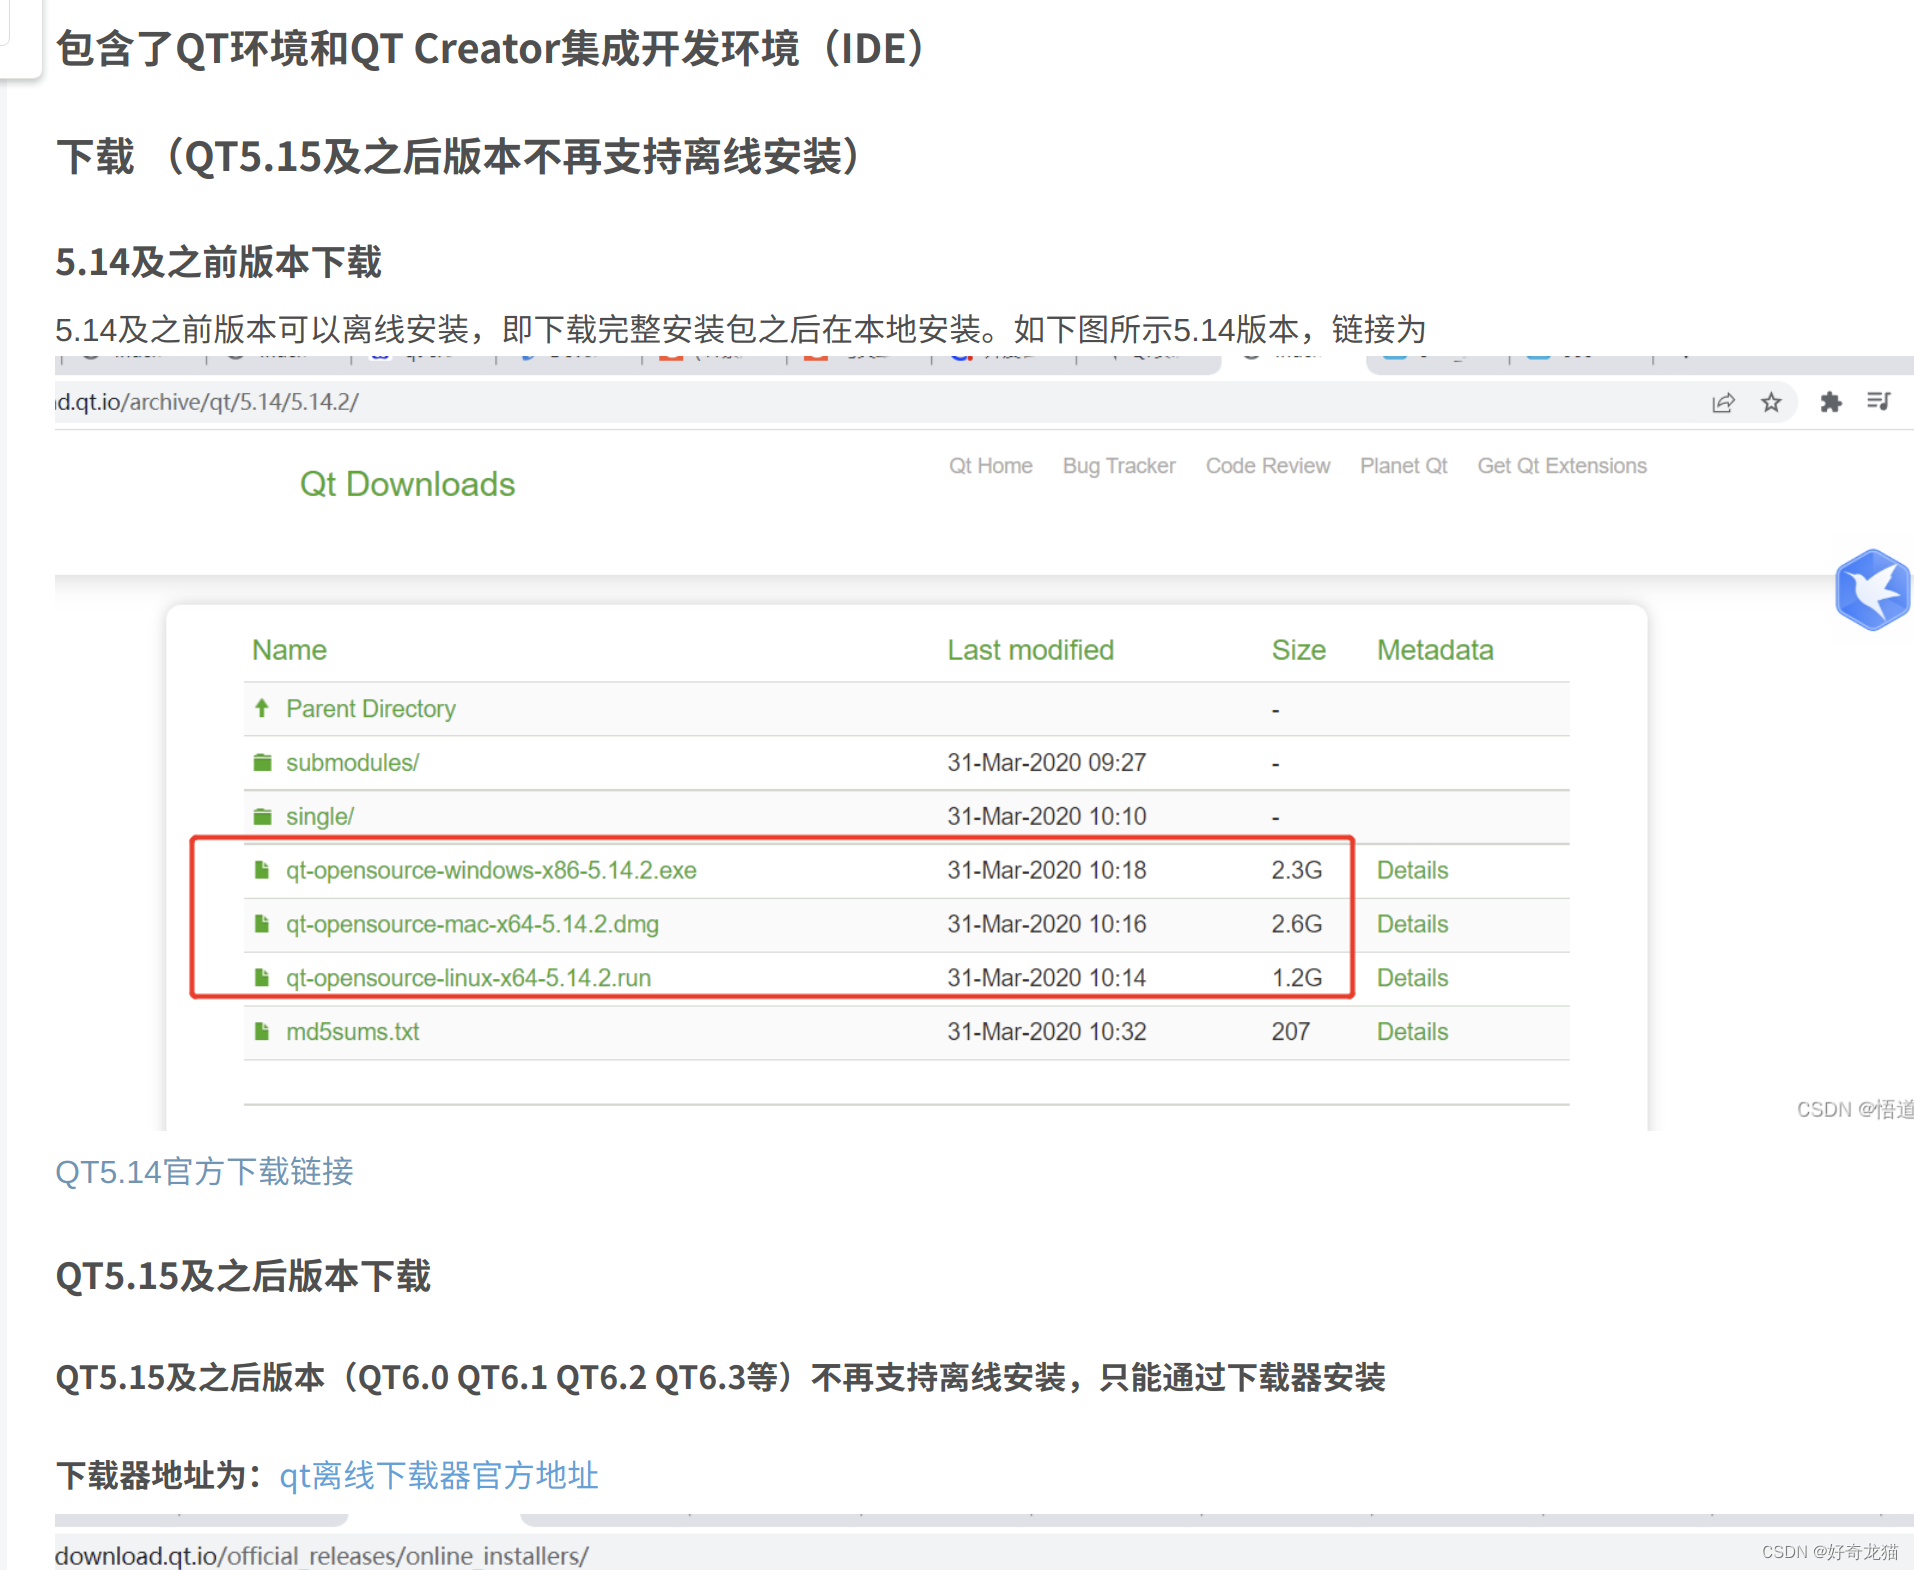
Task: Open Qt Home in the nav menu
Action: point(990,466)
